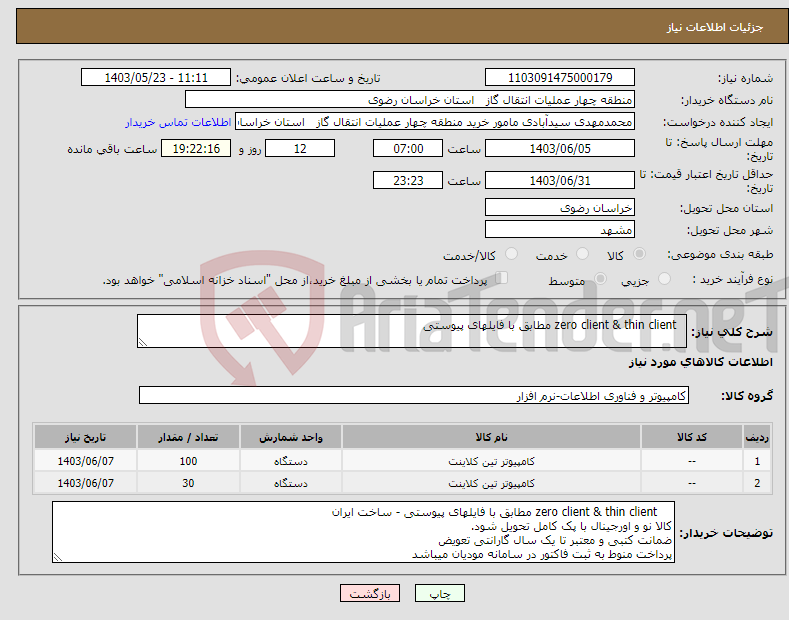Click row 2 unit cell دستگاه

pyautogui.click(x=291, y=483)
